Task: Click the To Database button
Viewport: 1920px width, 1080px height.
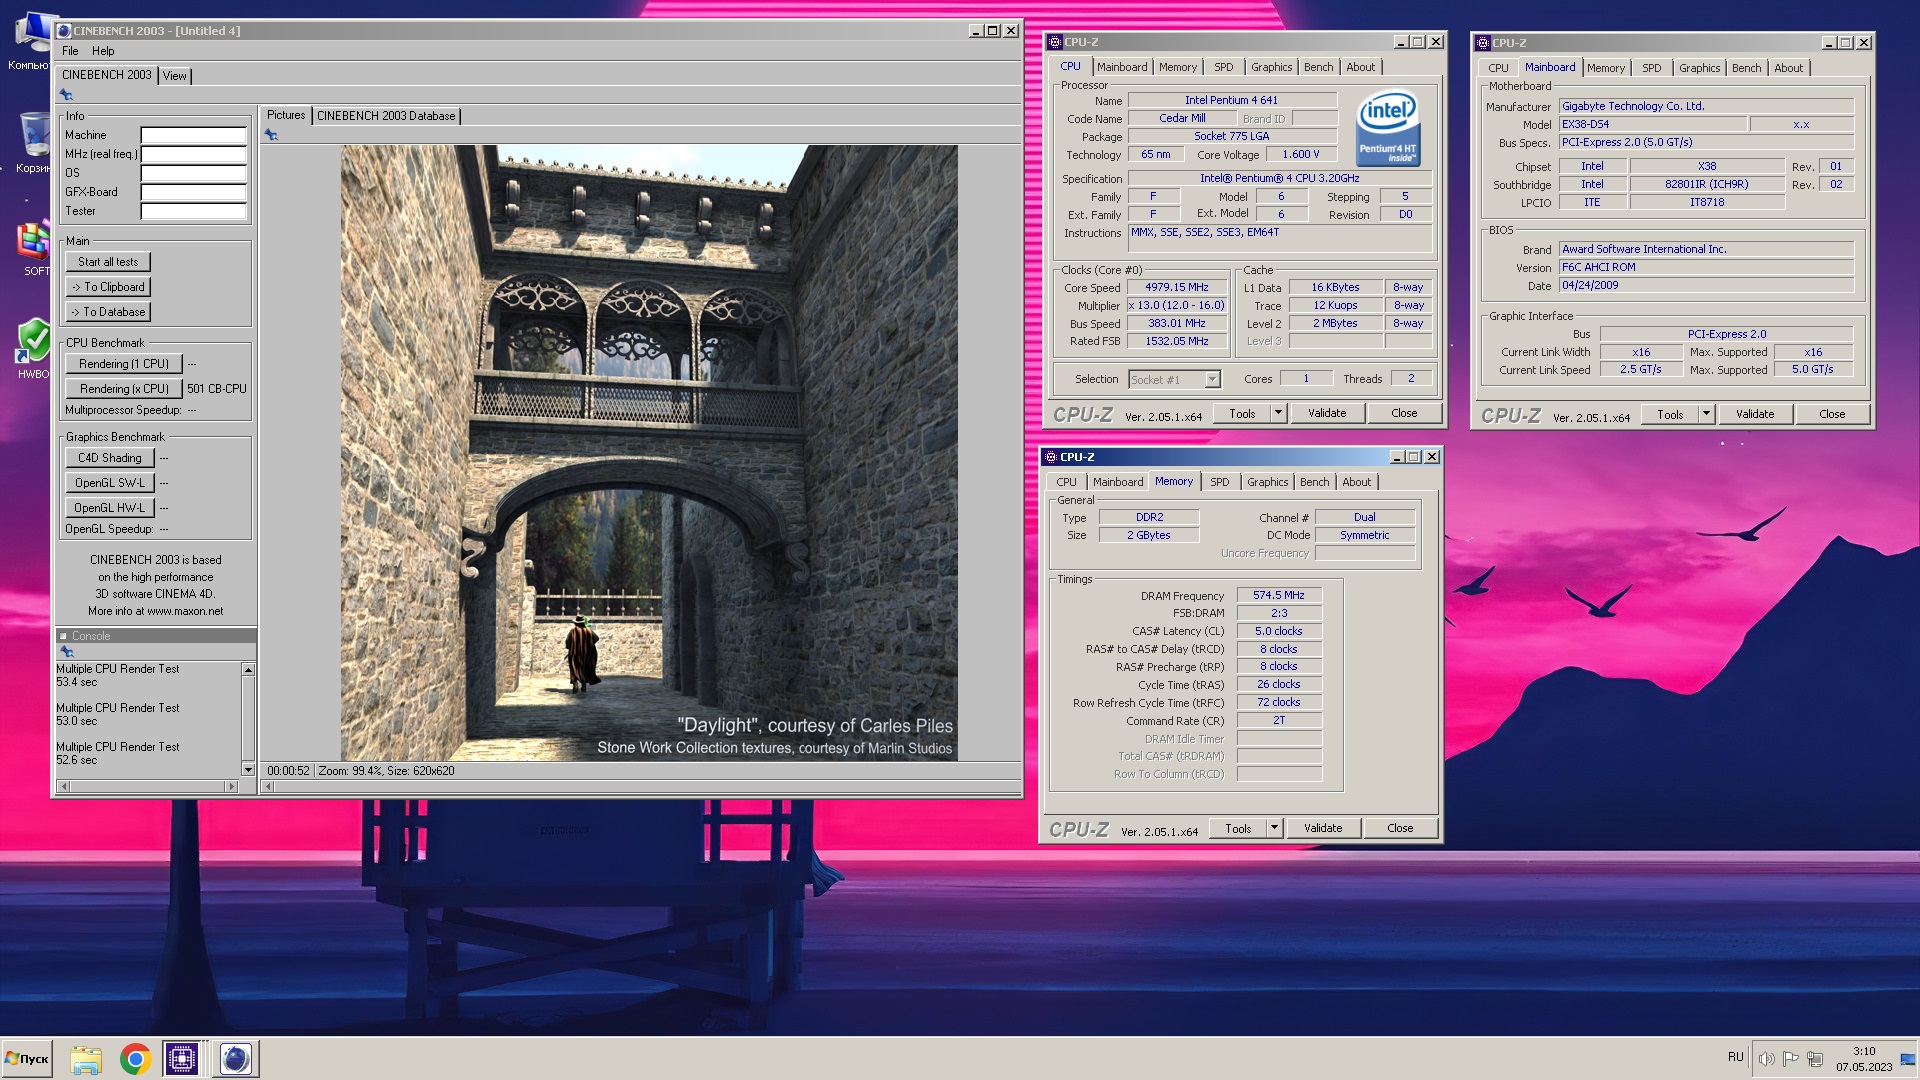Action: point(108,312)
